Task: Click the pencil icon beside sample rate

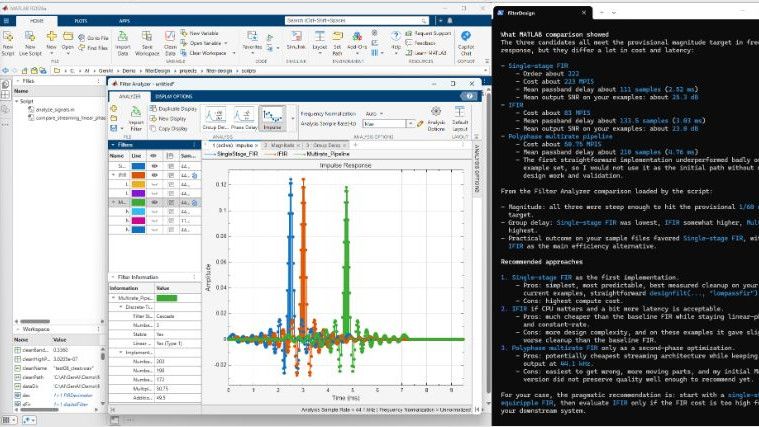Action: (x=420, y=124)
